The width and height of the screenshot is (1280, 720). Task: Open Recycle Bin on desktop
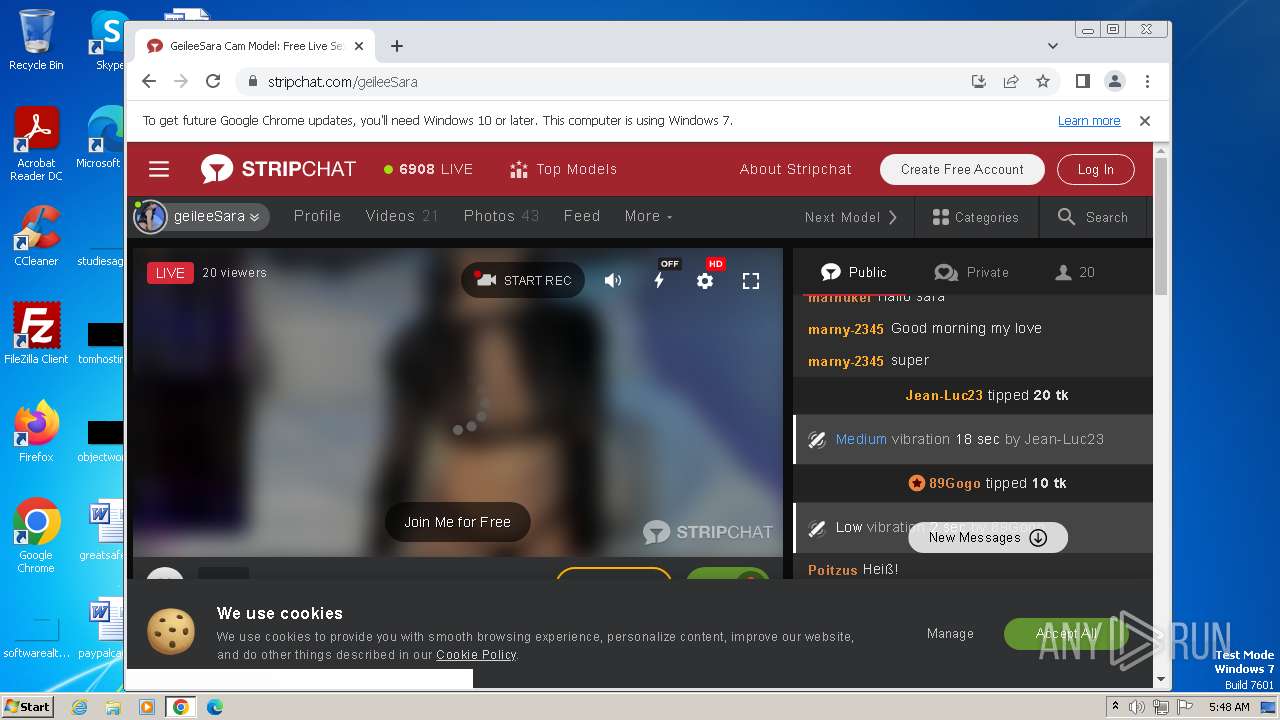[36, 40]
